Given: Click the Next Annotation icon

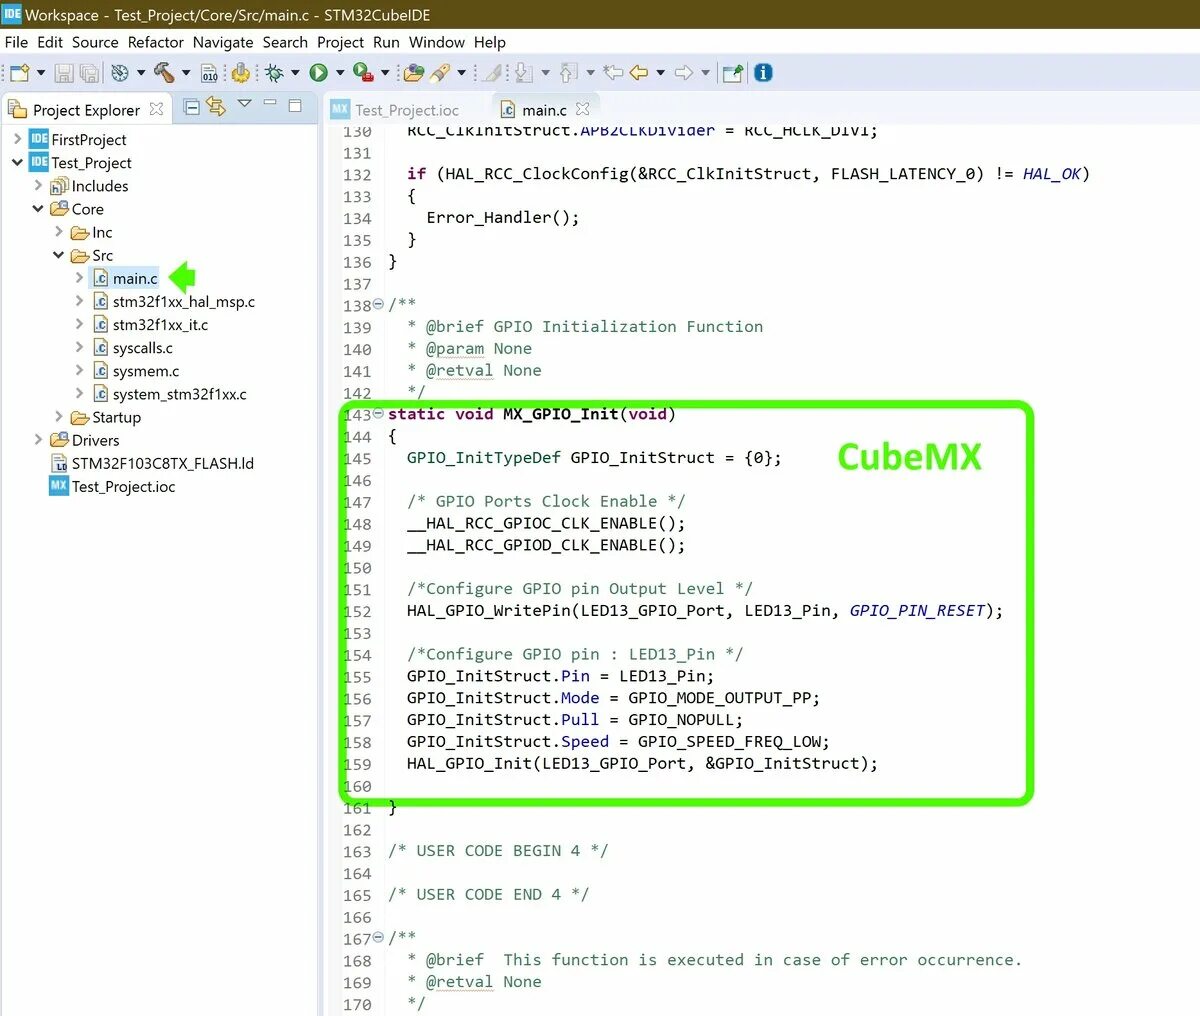Looking at the screenshot, I should pos(523,73).
